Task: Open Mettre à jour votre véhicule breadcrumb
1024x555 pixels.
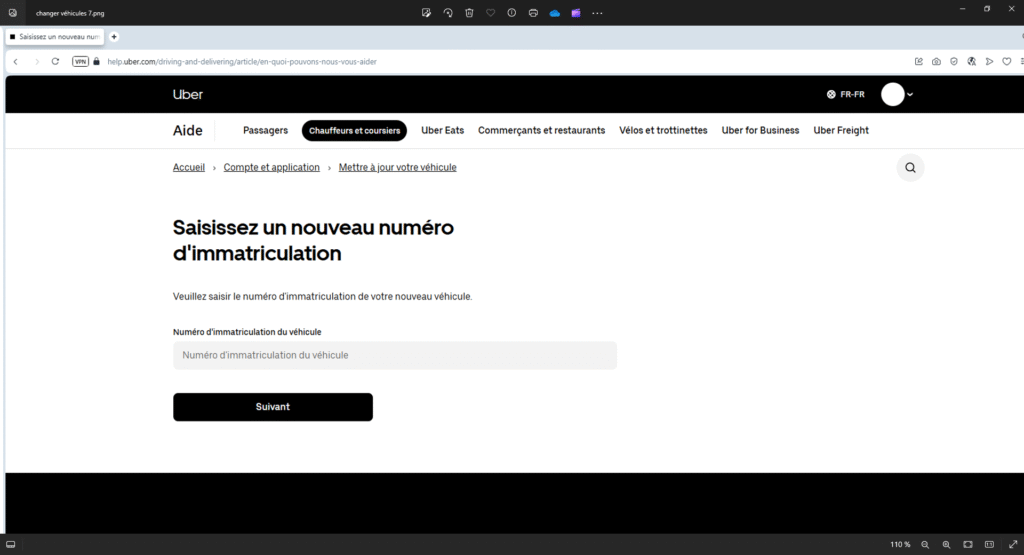Action: click(397, 167)
